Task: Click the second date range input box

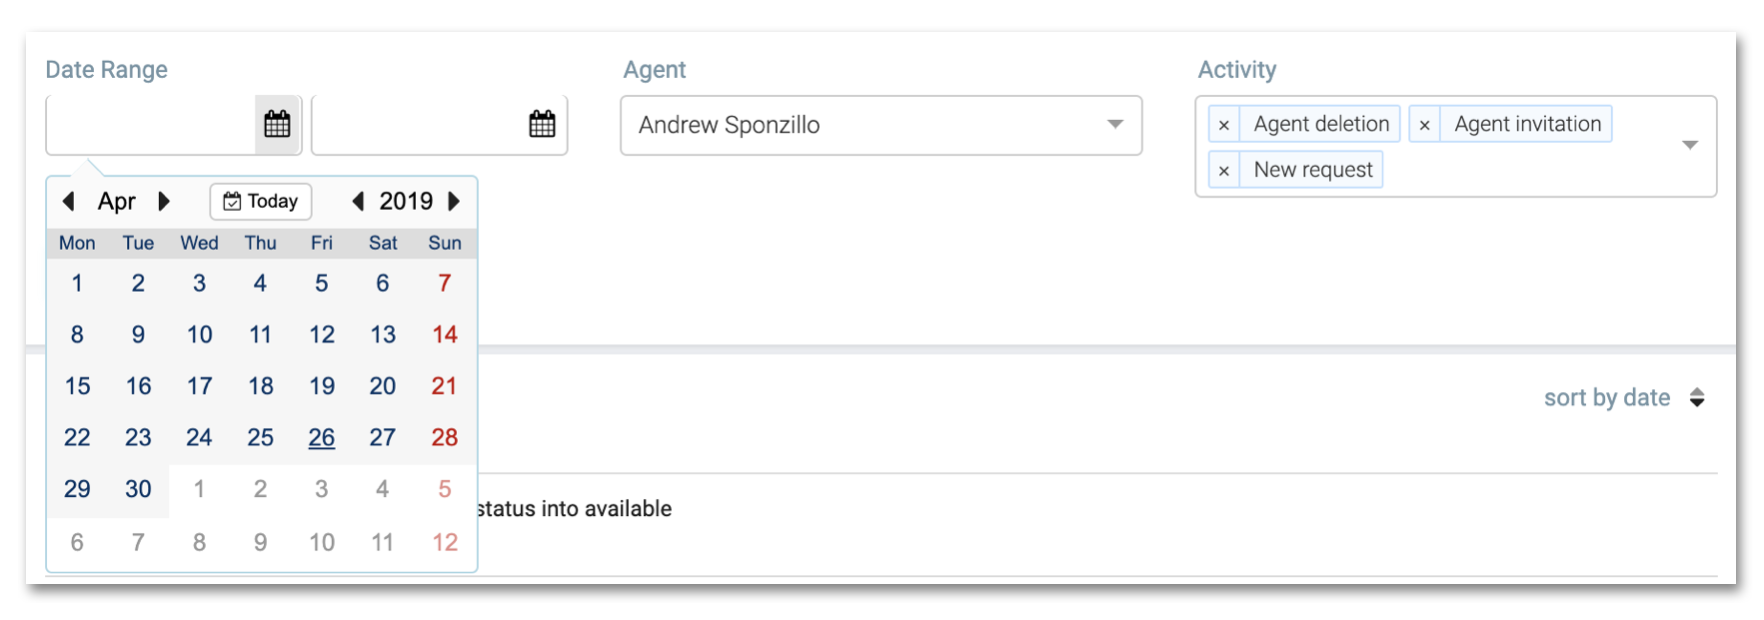Action: click(x=420, y=124)
